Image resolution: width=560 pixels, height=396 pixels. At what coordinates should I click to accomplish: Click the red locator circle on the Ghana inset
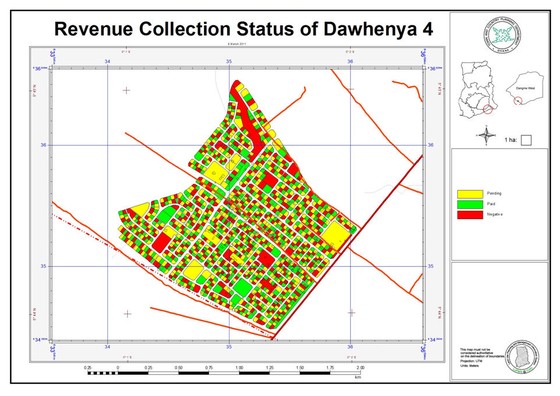click(x=488, y=109)
